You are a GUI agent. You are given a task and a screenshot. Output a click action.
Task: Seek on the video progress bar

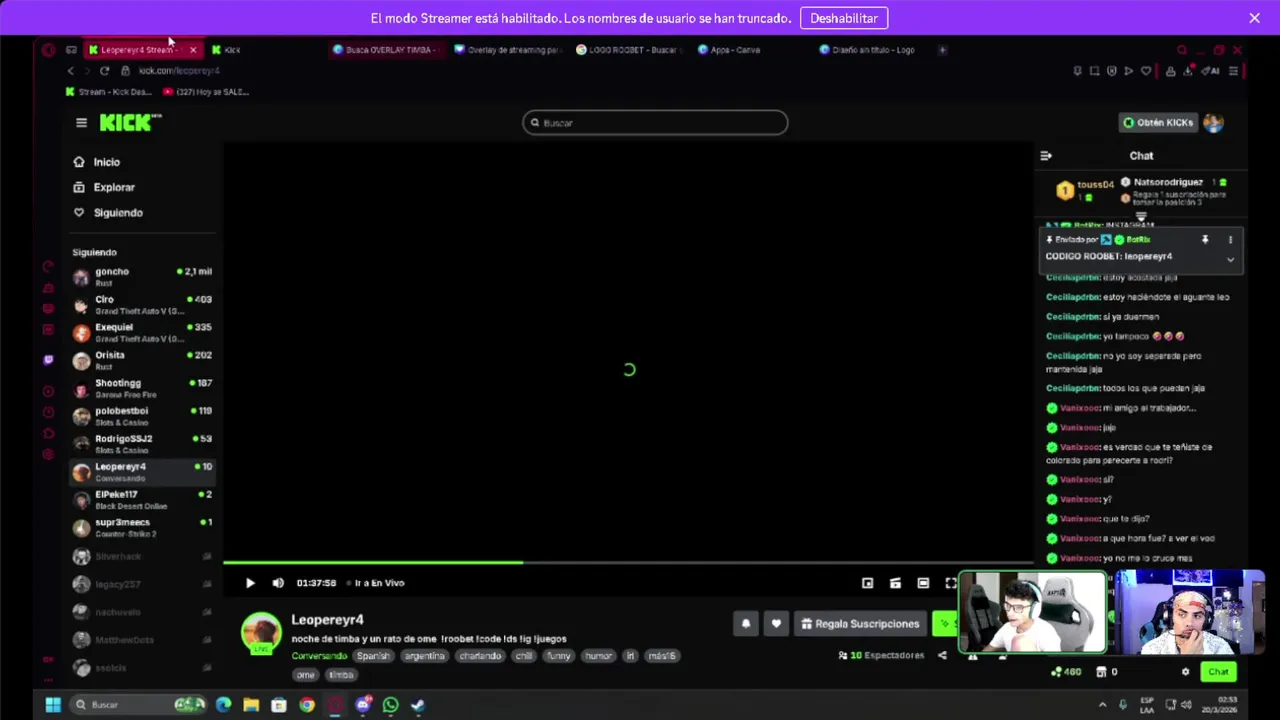(628, 563)
